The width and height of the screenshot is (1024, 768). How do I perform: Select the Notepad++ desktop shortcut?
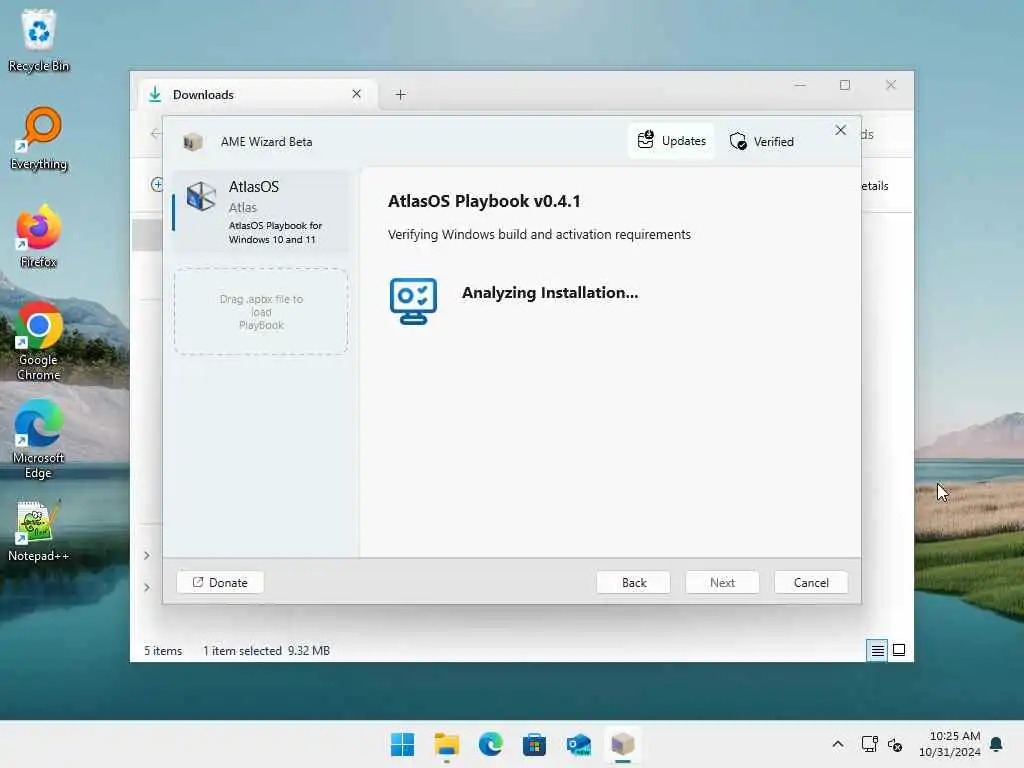pyautogui.click(x=39, y=531)
